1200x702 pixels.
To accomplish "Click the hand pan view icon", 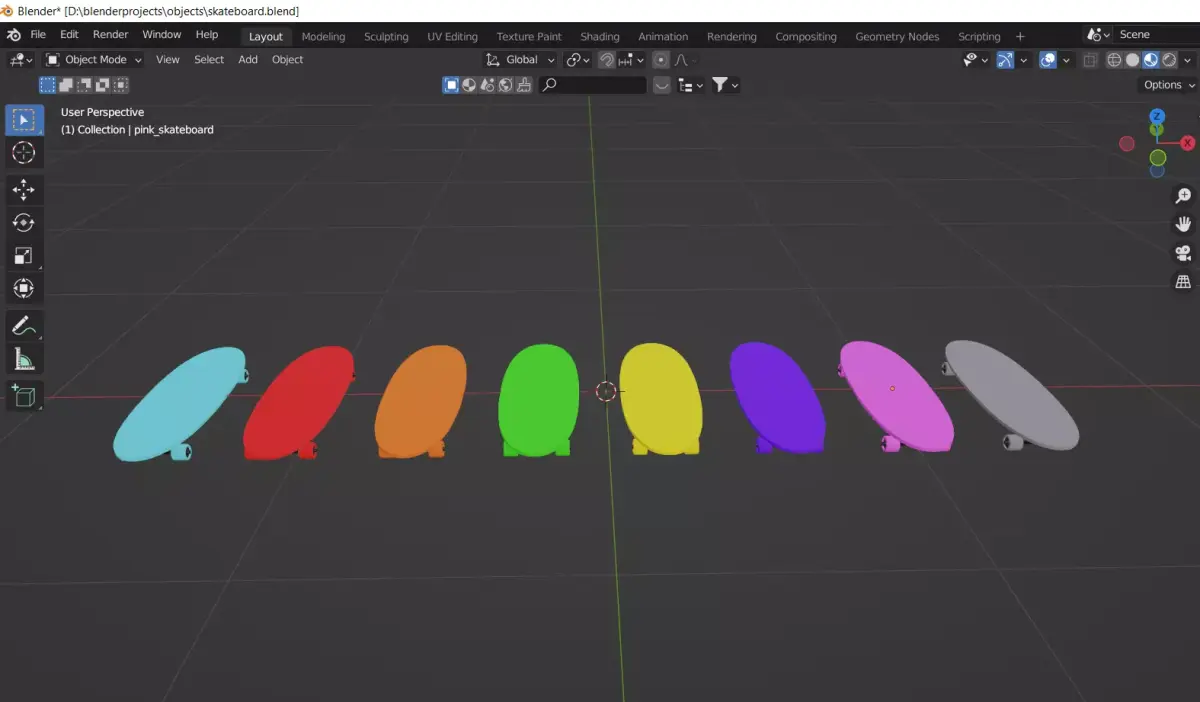I will (1183, 224).
